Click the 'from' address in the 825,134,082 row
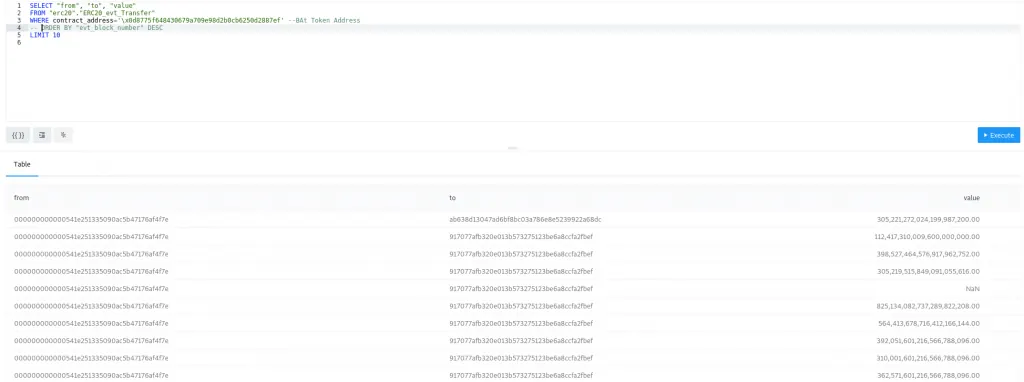Screen dimensions: 1024x382 pyautogui.click(x=91, y=306)
